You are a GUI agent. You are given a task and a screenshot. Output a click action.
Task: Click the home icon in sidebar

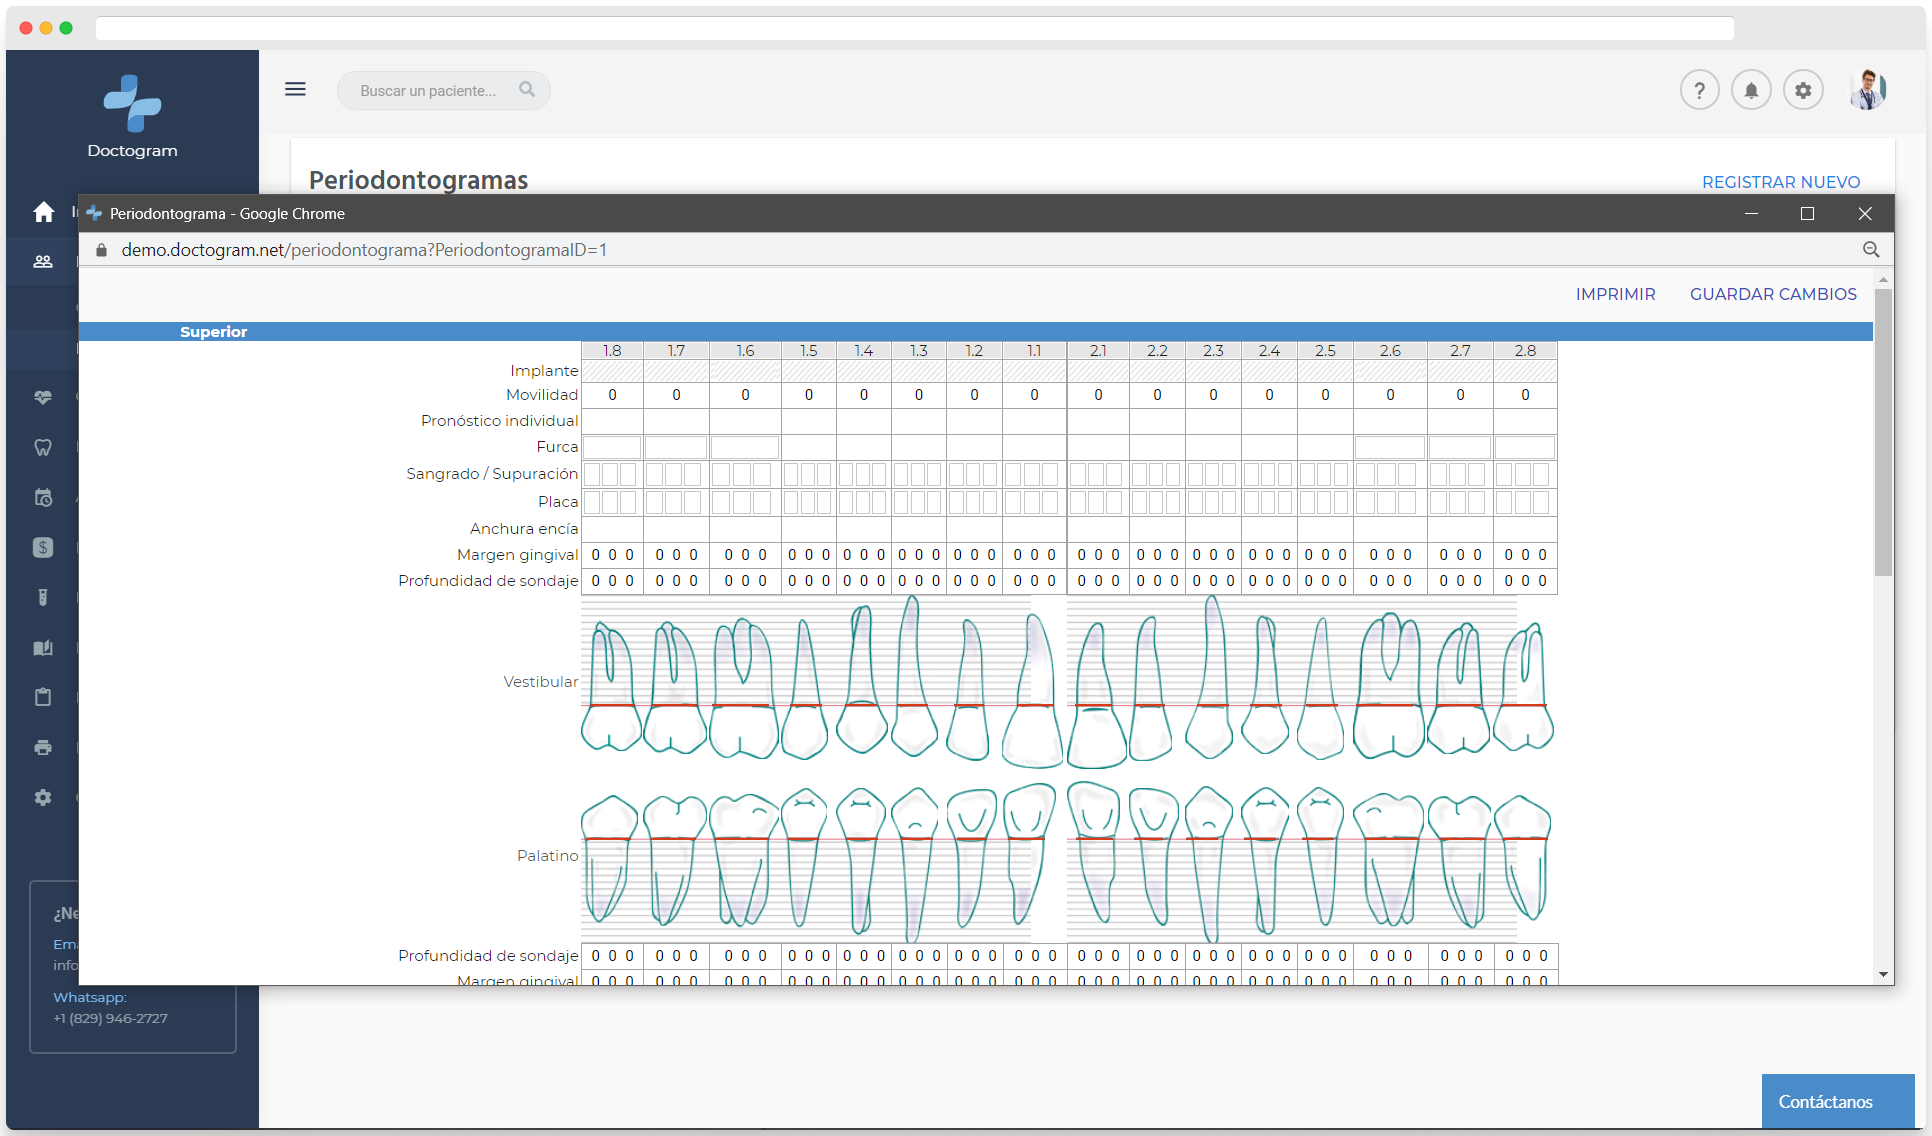point(43,212)
